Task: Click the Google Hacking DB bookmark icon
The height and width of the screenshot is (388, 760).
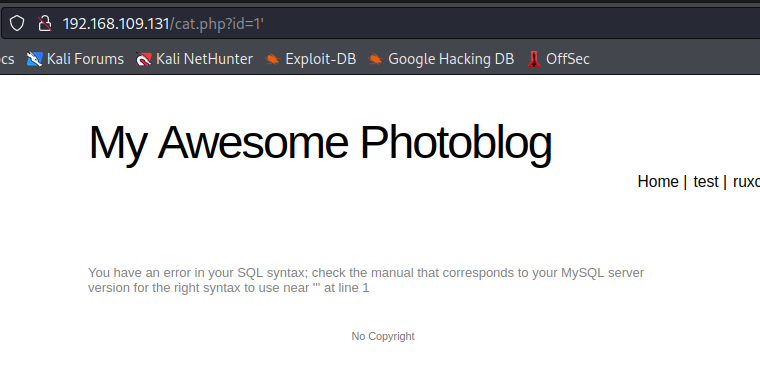Action: pyautogui.click(x=376, y=59)
